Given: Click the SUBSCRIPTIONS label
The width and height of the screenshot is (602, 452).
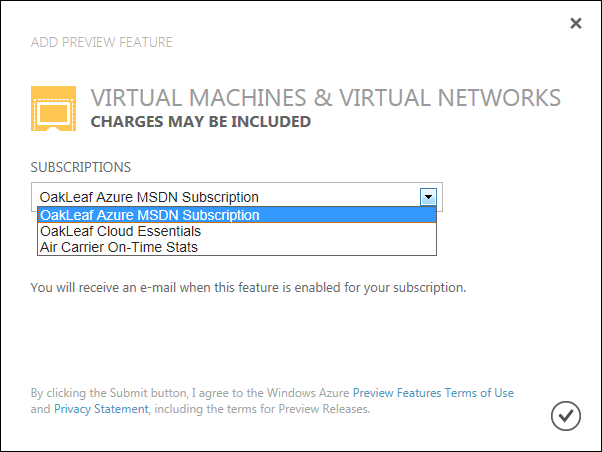Looking at the screenshot, I should click(81, 167).
